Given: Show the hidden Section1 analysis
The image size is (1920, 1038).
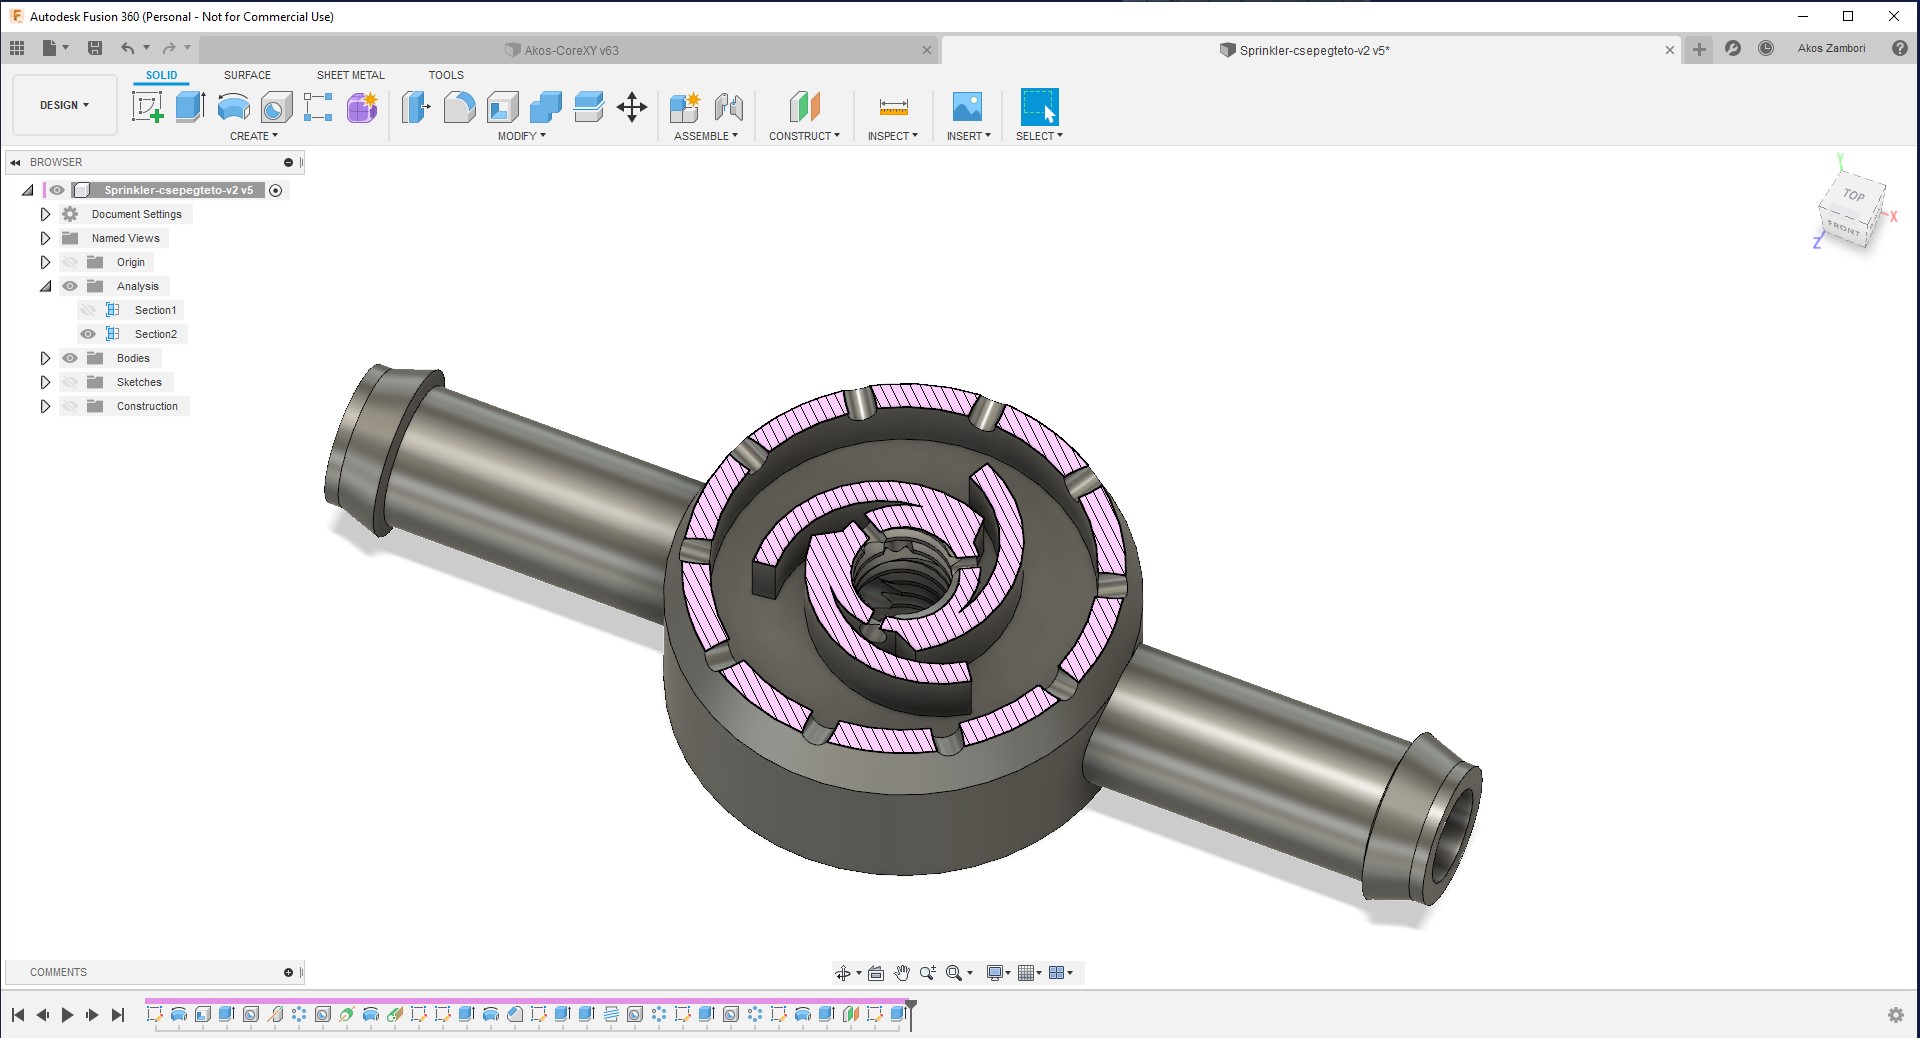Looking at the screenshot, I should tap(88, 310).
